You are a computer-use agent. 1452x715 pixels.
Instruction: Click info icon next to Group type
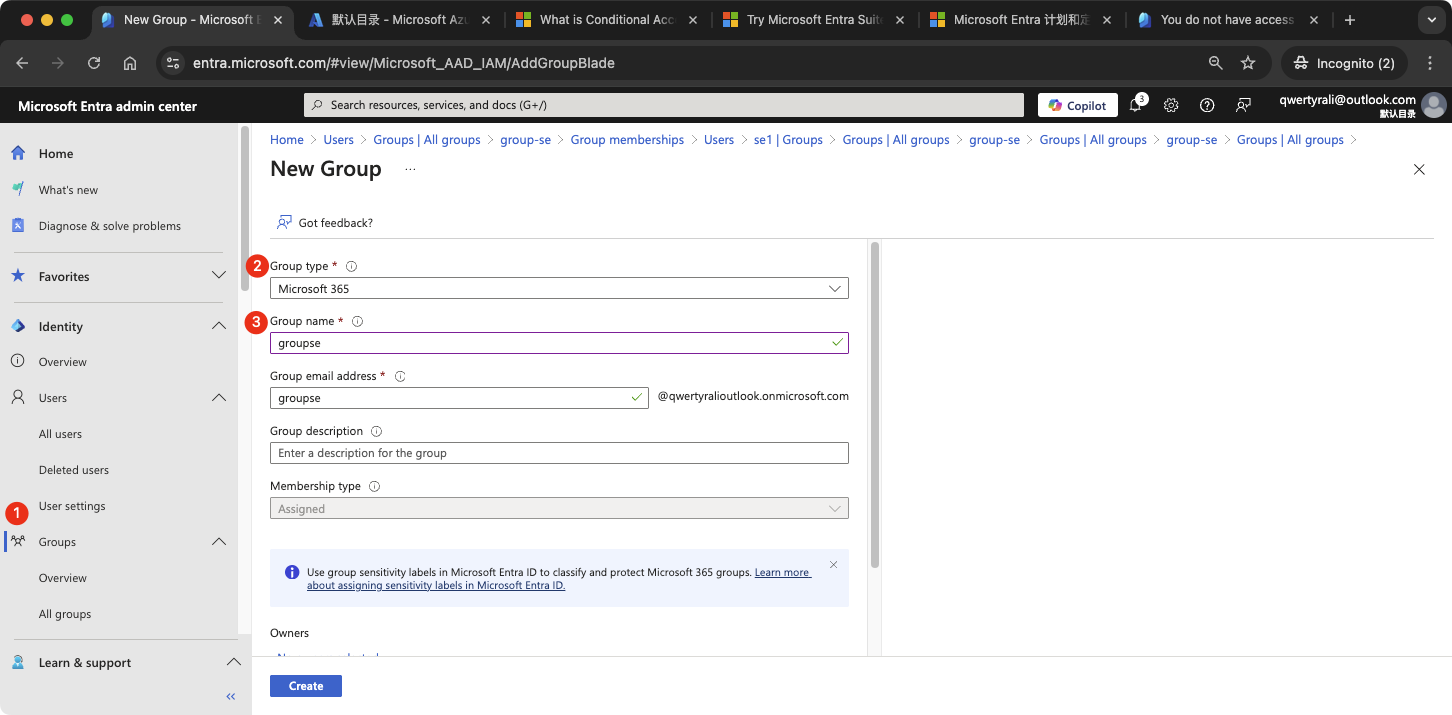tap(351, 266)
